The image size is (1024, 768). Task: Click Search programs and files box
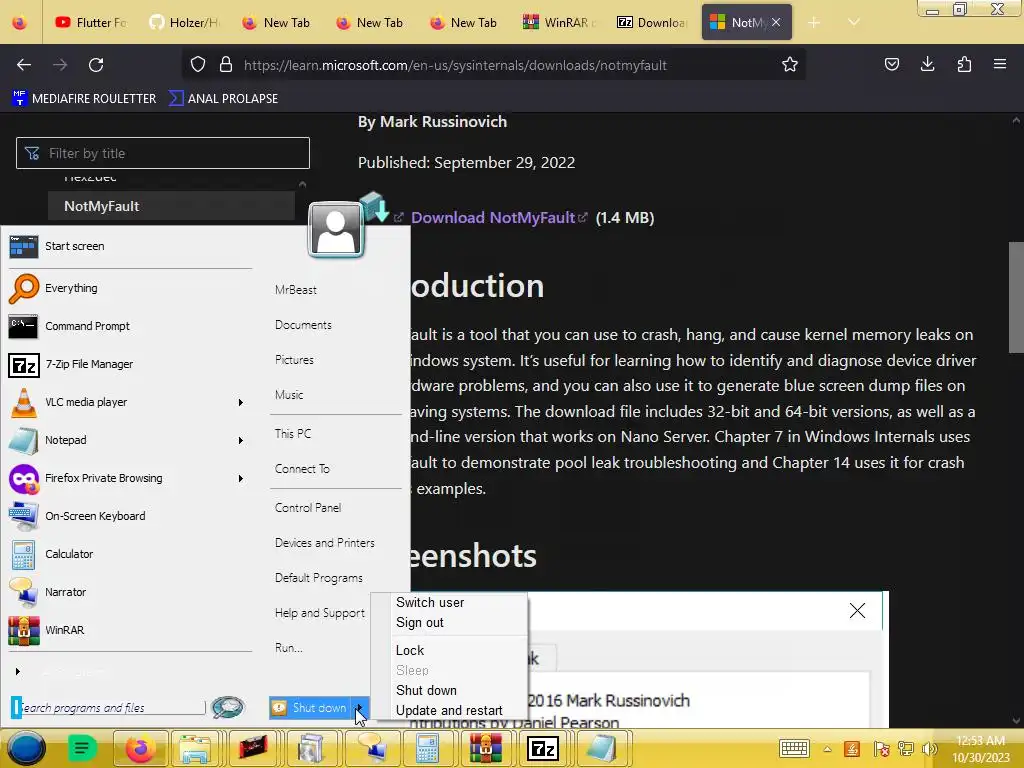108,707
